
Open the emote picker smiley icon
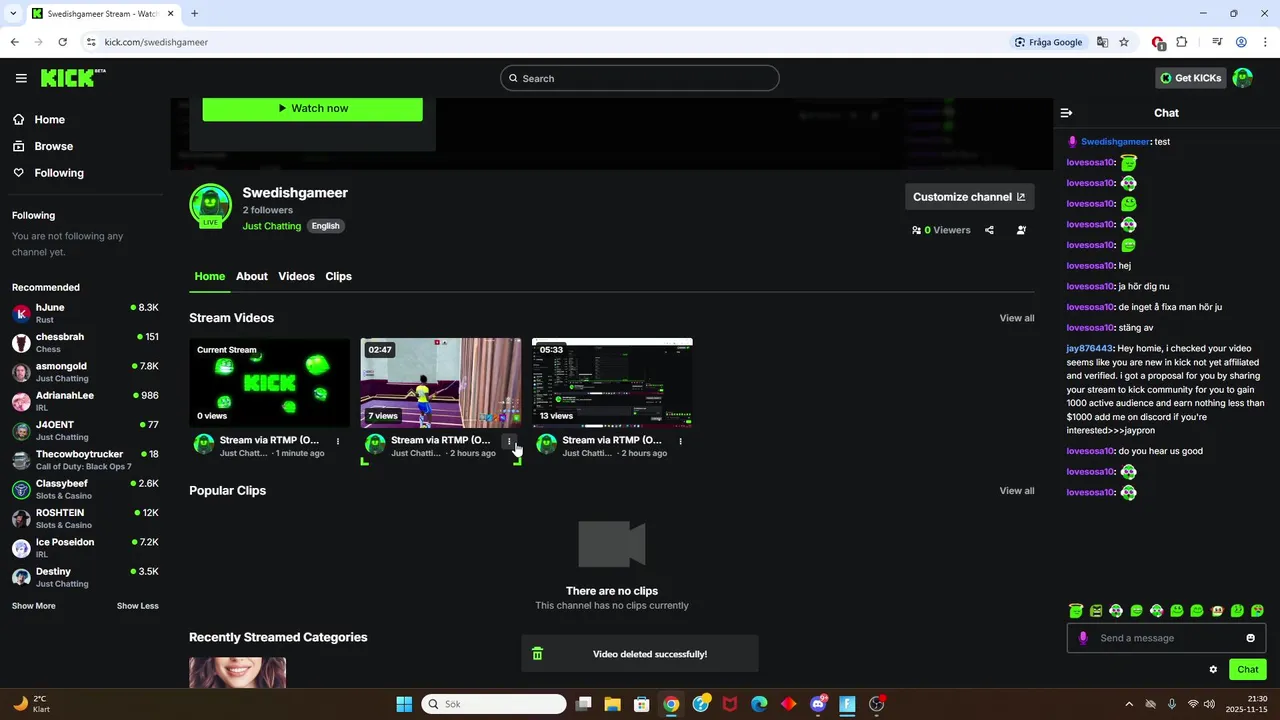pyautogui.click(x=1250, y=638)
